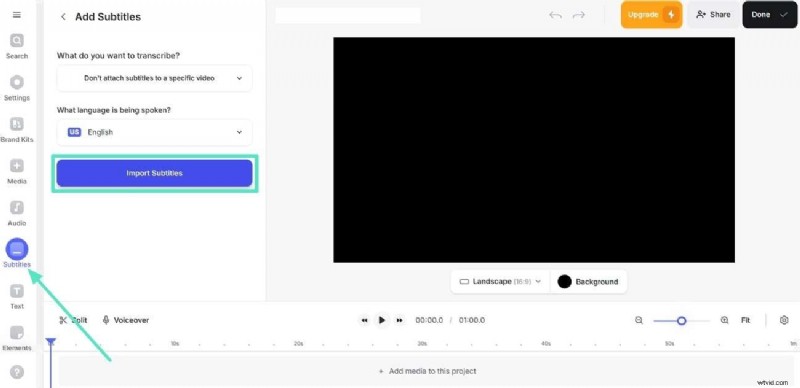Click the 00:00.0 current time
This screenshot has height=388, width=800.
coord(429,320)
